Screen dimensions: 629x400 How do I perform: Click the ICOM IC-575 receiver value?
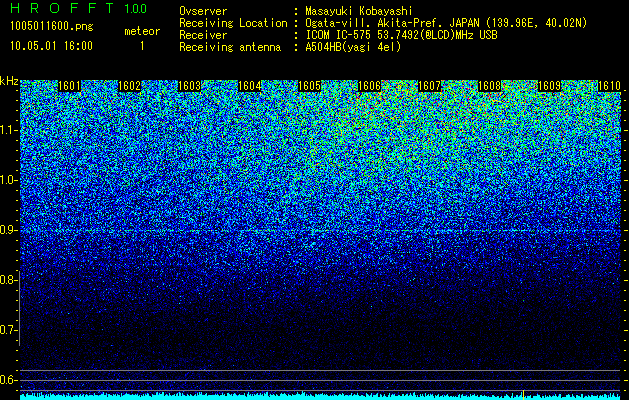pyautogui.click(x=402, y=35)
